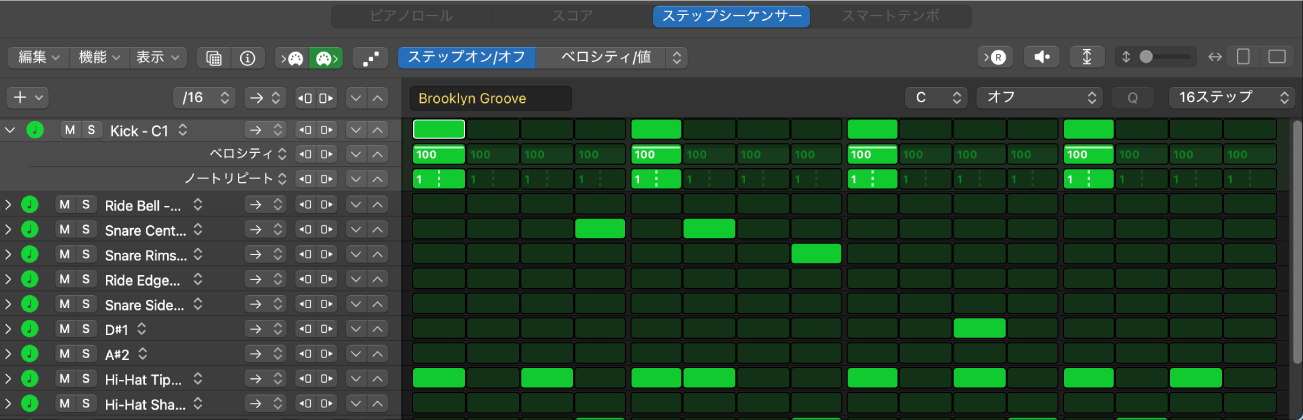
Task: Decrement all rows value down arrow in header
Action: point(357,98)
